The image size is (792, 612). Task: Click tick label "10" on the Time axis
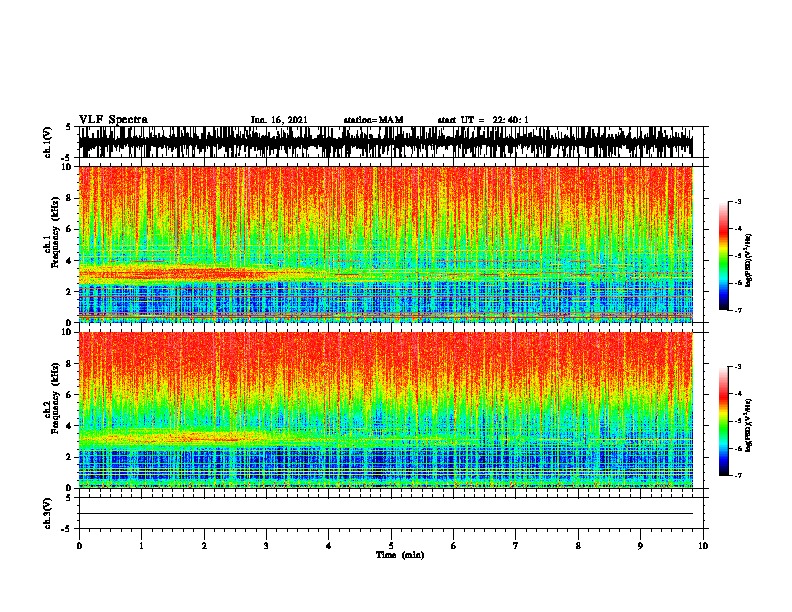point(703,546)
